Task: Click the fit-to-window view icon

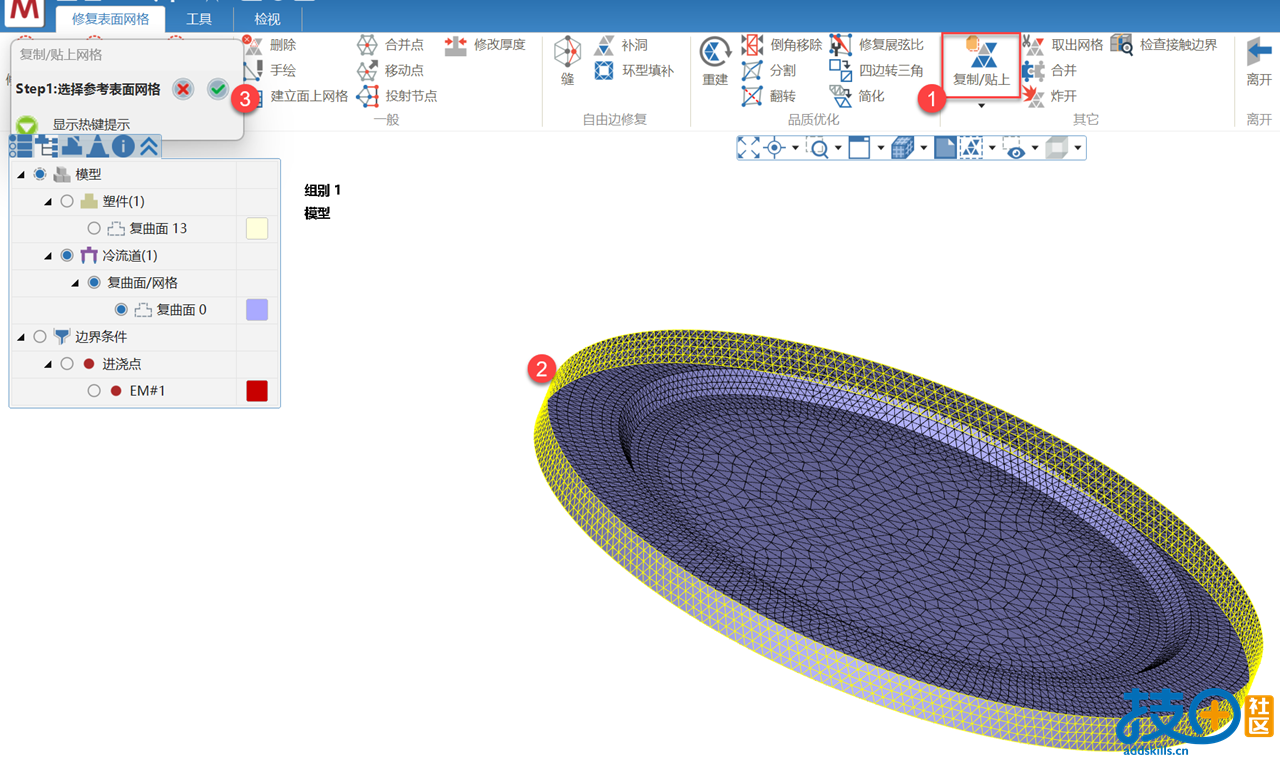Action: 749,148
